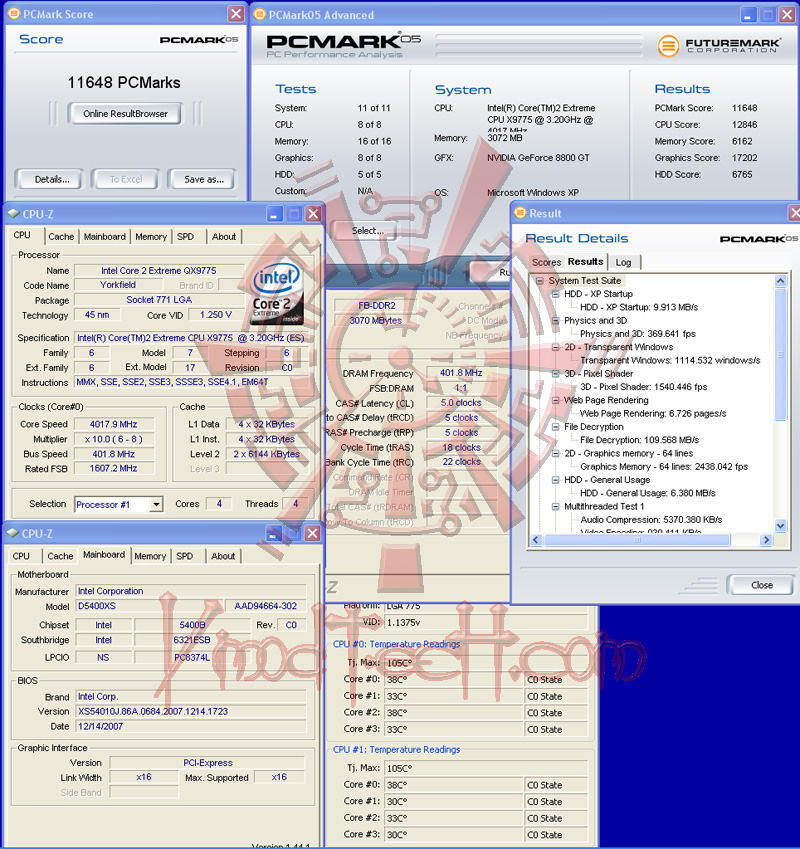Collapse the 2D - Transparent Windows node
The image size is (800, 849).
pyautogui.click(x=555, y=347)
